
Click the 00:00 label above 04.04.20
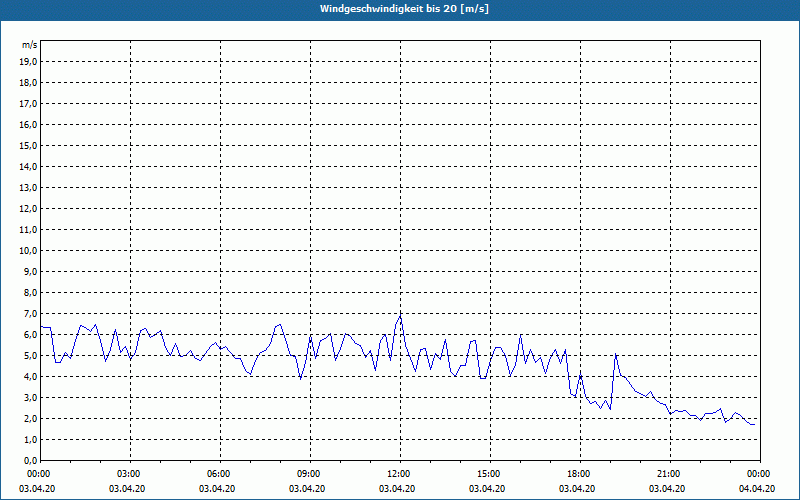pos(760,474)
